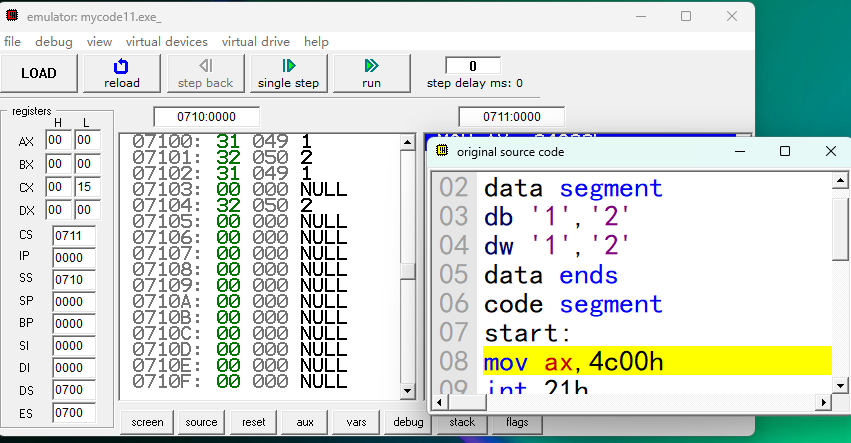The width and height of the screenshot is (851, 443).
Task: Click source code vertical scroll up arrow
Action: (840, 180)
